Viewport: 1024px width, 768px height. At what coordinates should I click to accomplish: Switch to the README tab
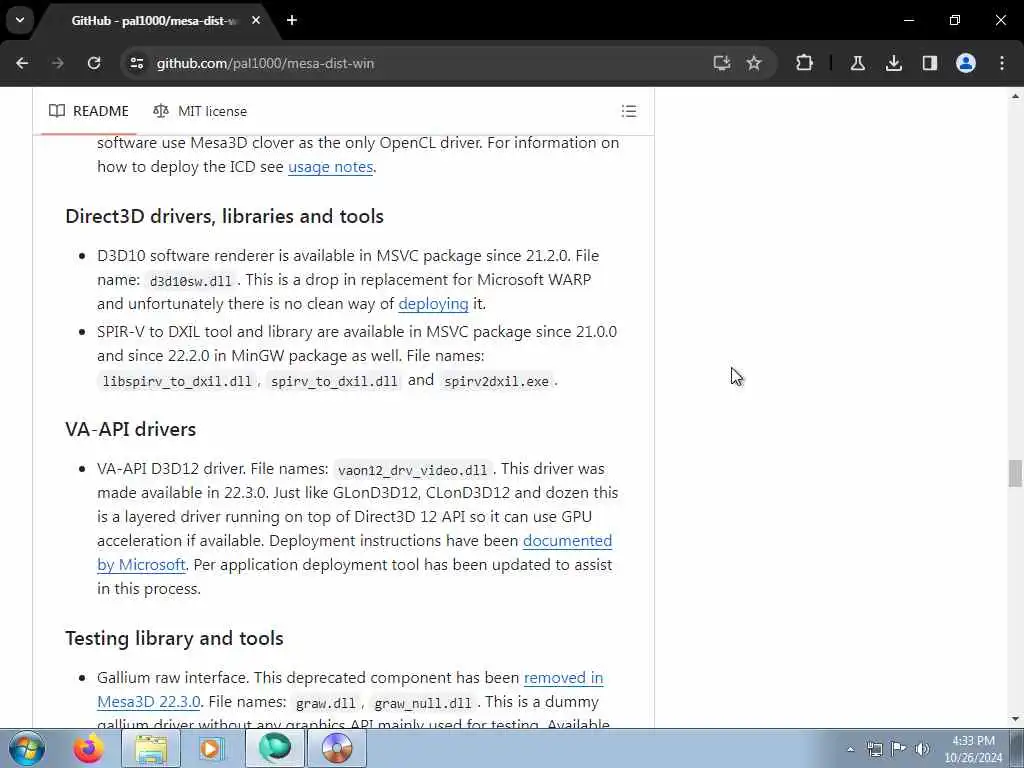pyautogui.click(x=89, y=111)
